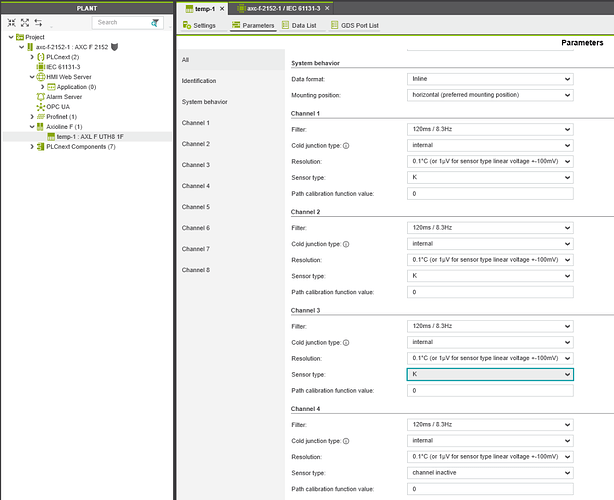Open the Data format dropdown

point(489,78)
